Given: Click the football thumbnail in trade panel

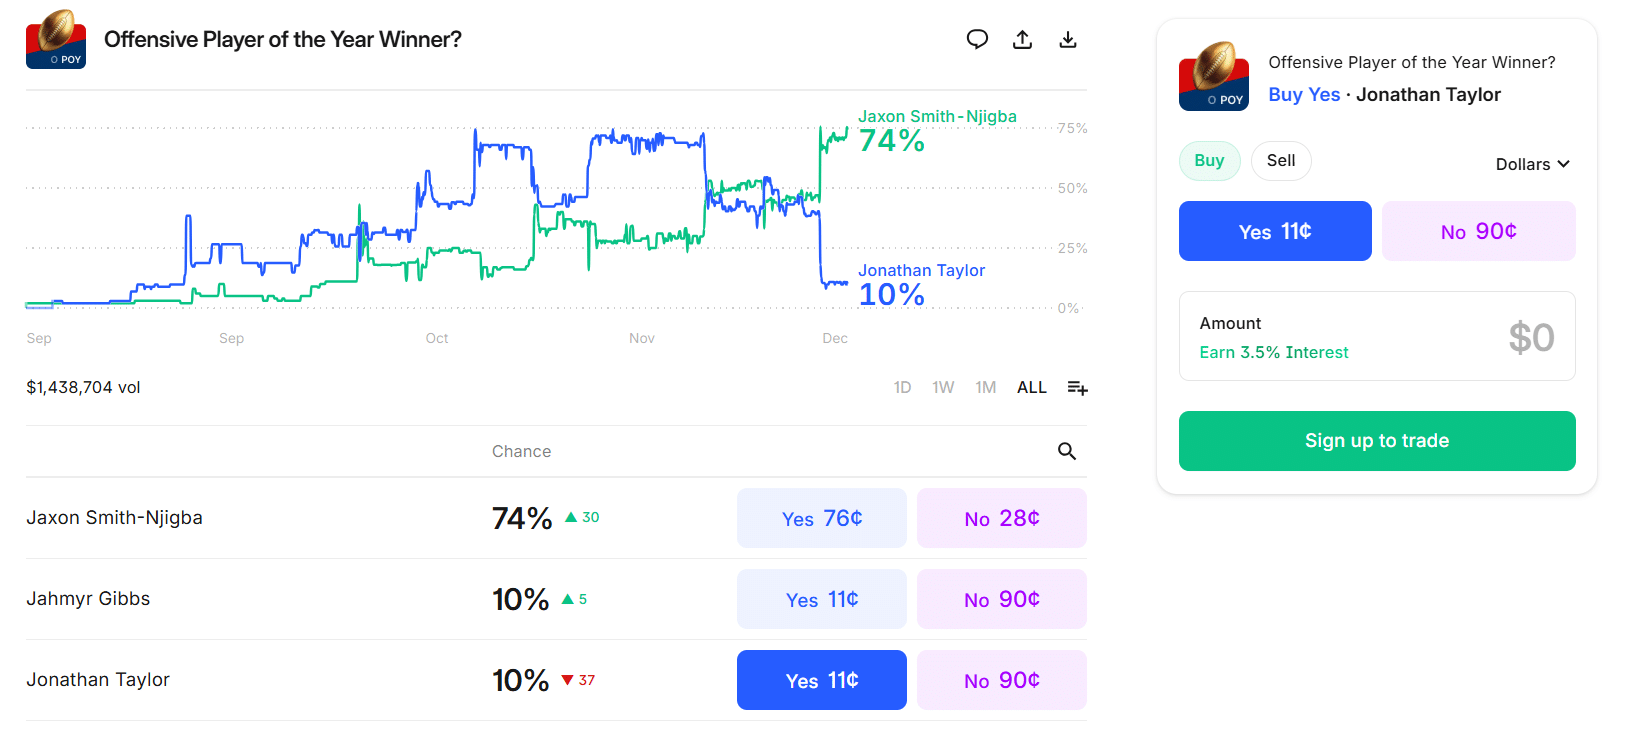Looking at the screenshot, I should pyautogui.click(x=1214, y=76).
